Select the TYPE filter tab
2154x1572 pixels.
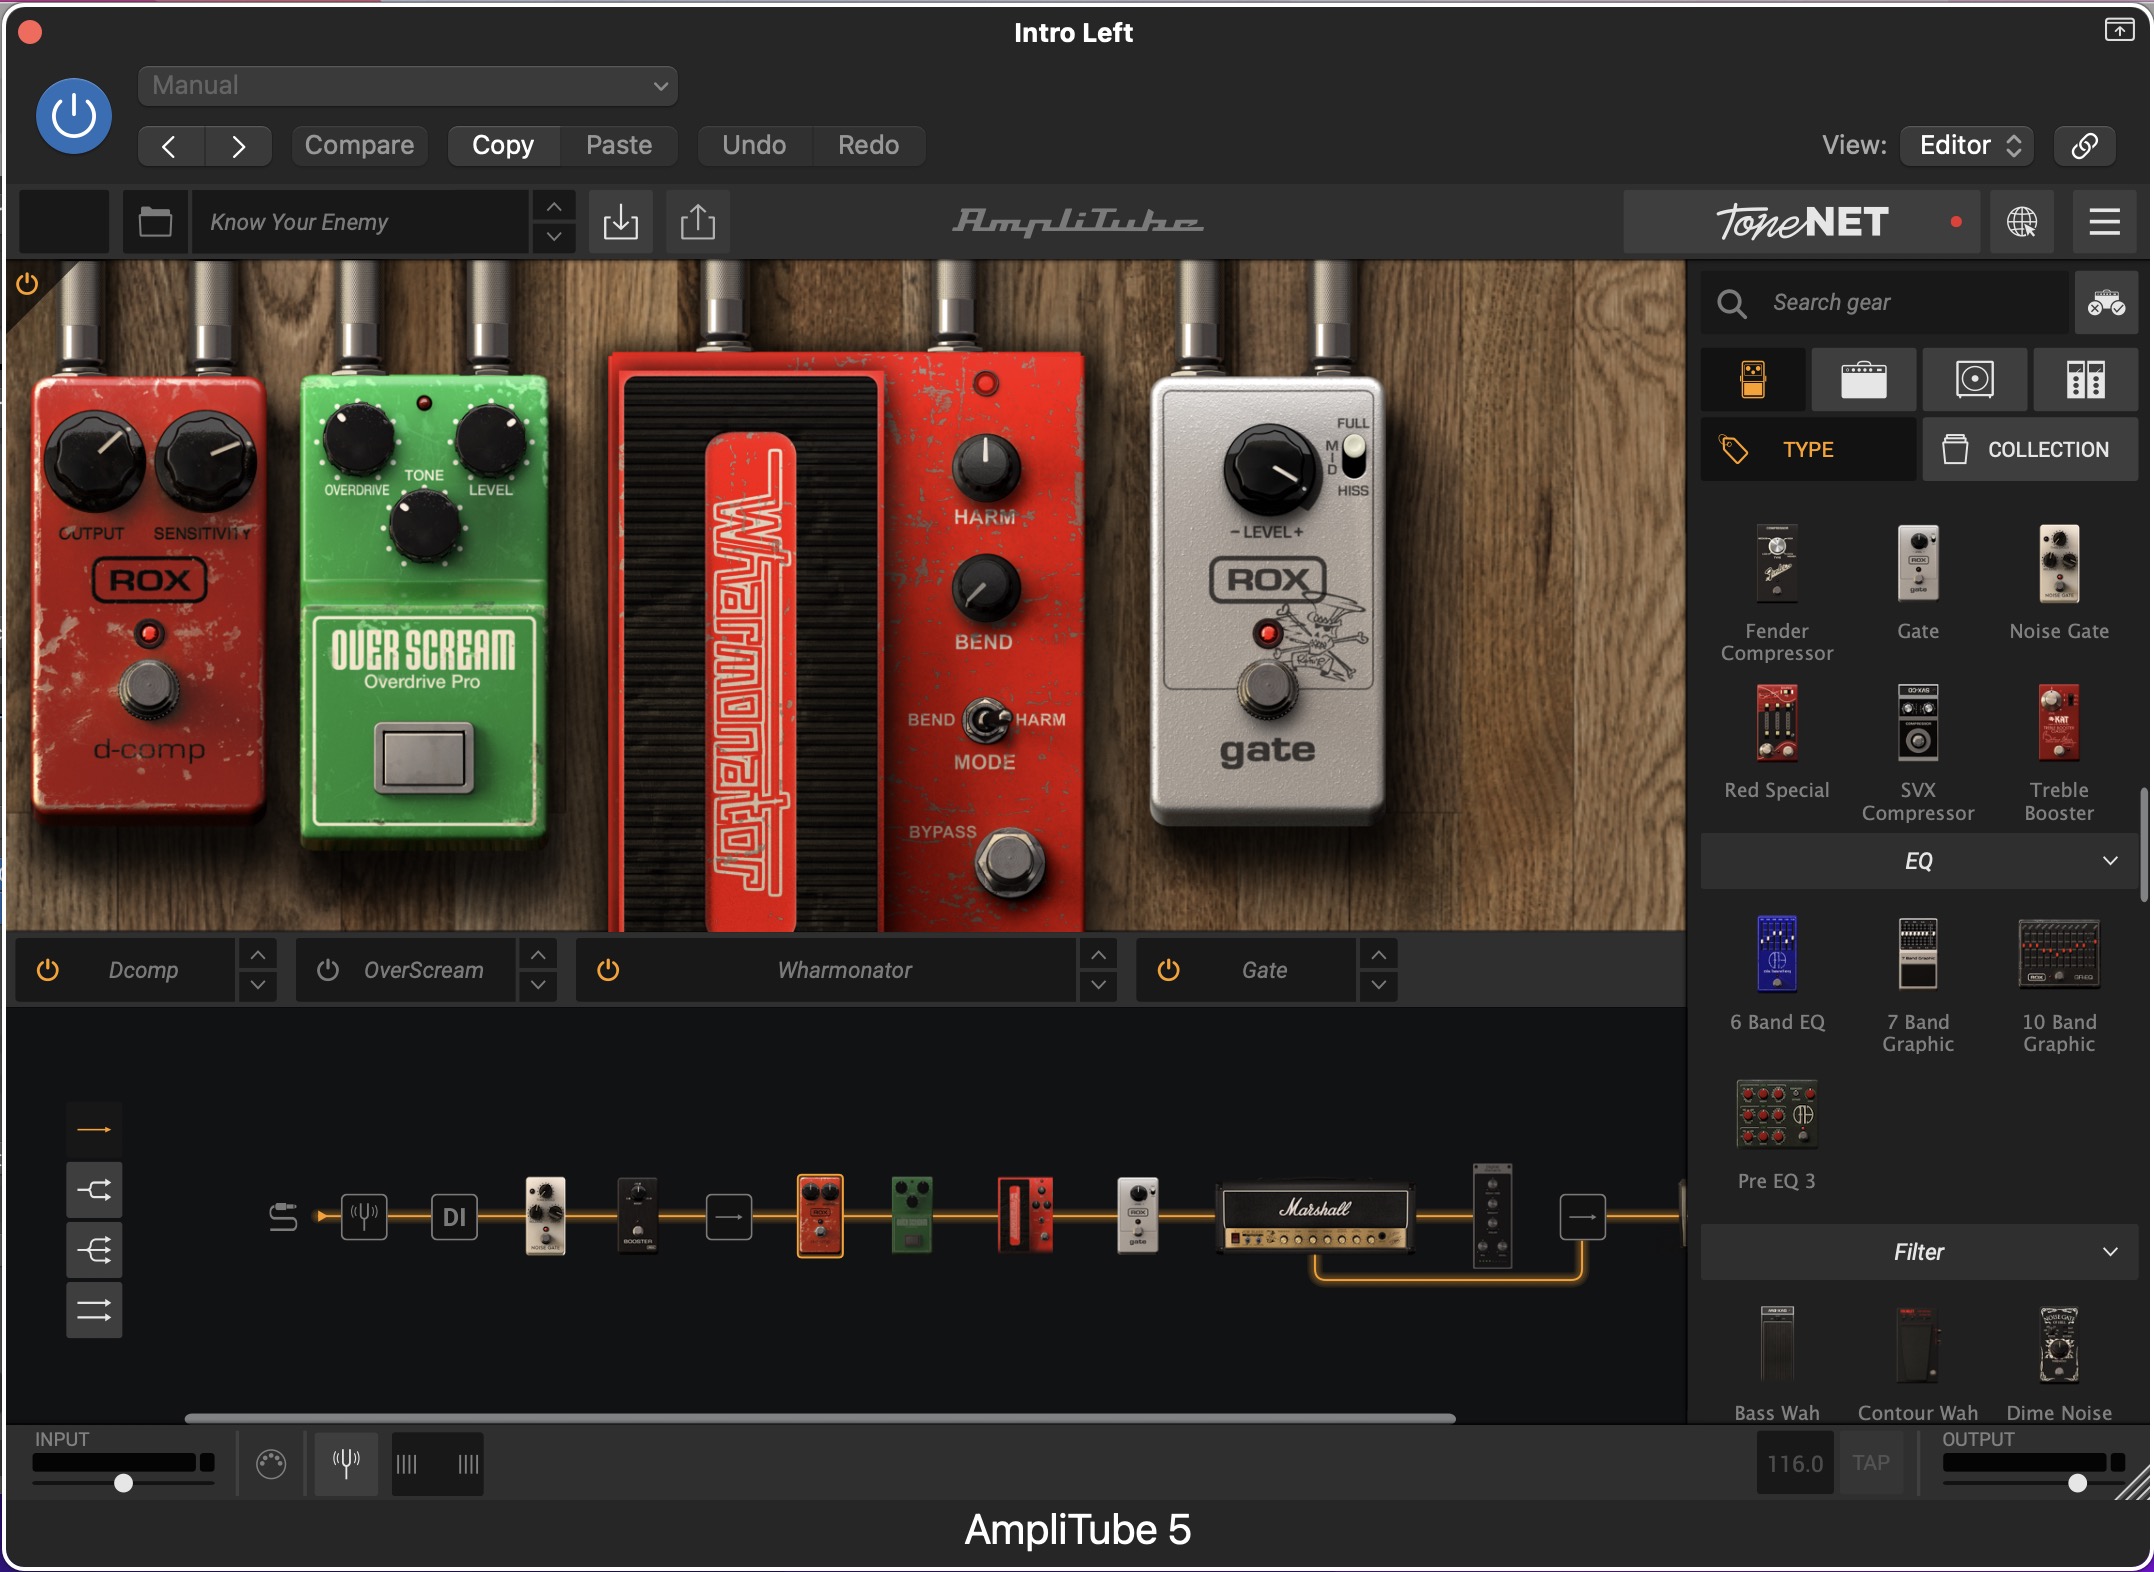coord(1808,450)
